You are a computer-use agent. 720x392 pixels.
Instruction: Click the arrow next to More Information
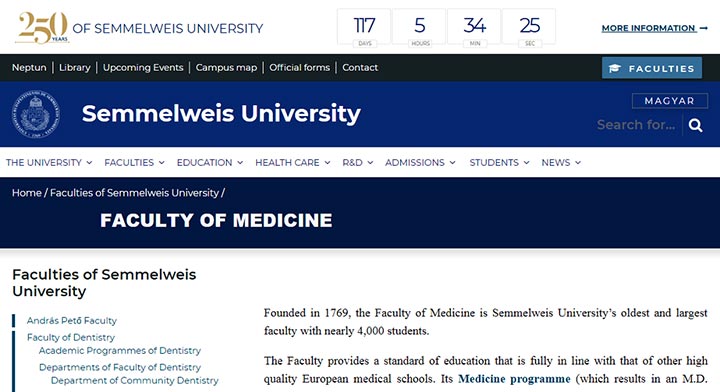703,28
